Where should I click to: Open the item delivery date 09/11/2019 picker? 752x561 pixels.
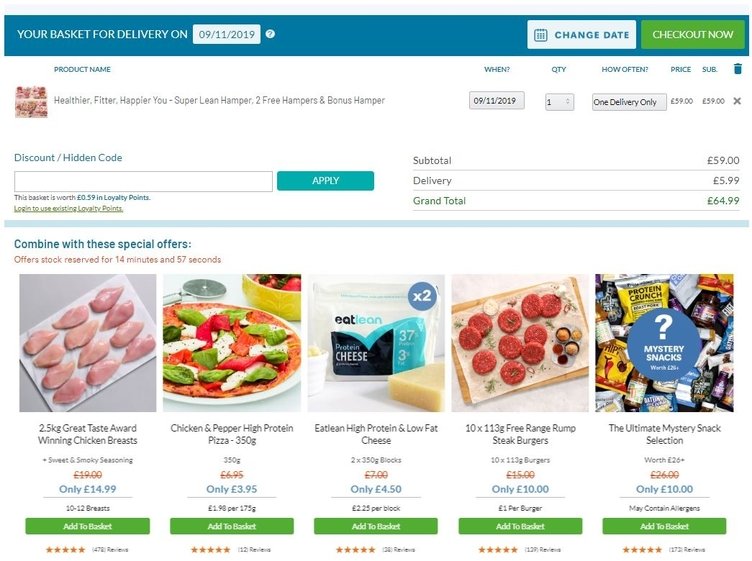[x=496, y=101]
